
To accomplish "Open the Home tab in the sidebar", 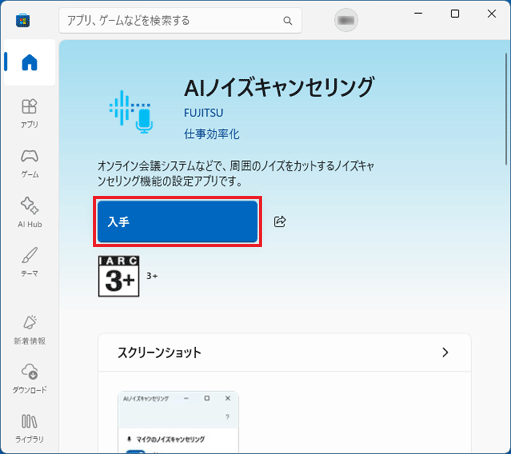I will (x=29, y=62).
